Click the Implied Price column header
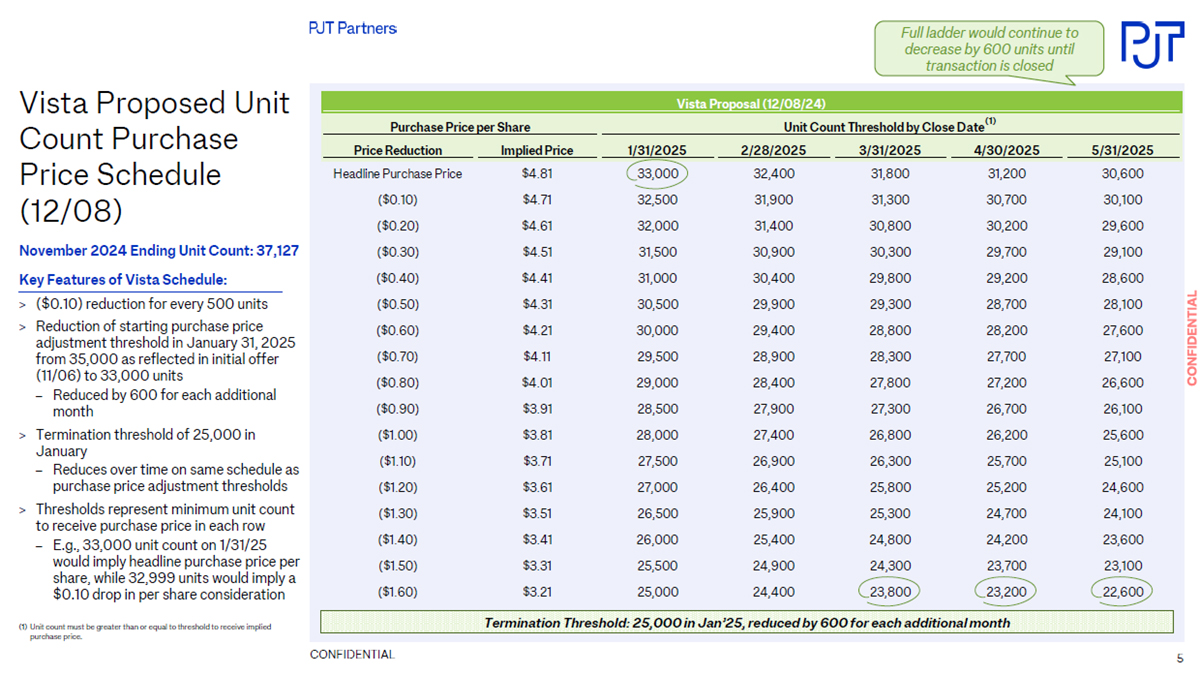 pyautogui.click(x=537, y=150)
